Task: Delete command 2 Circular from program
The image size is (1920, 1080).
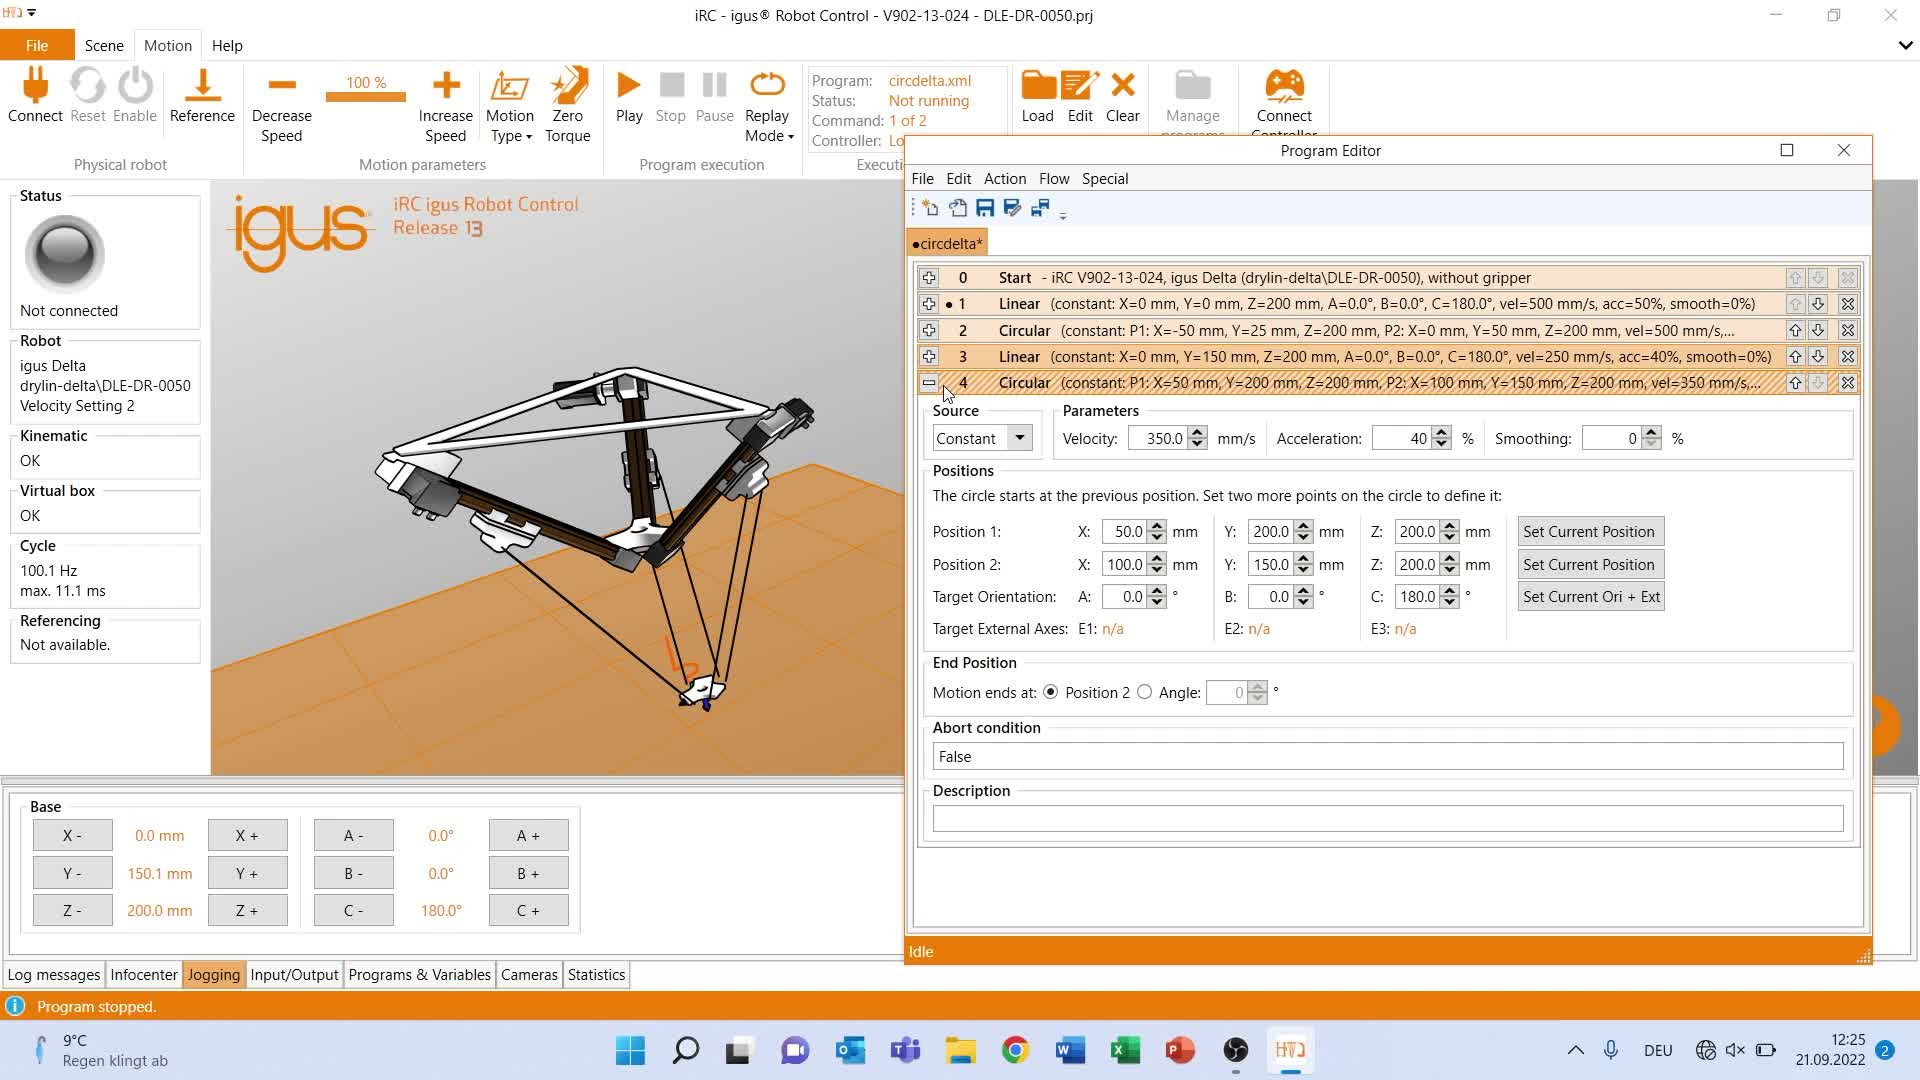Action: tap(1848, 330)
